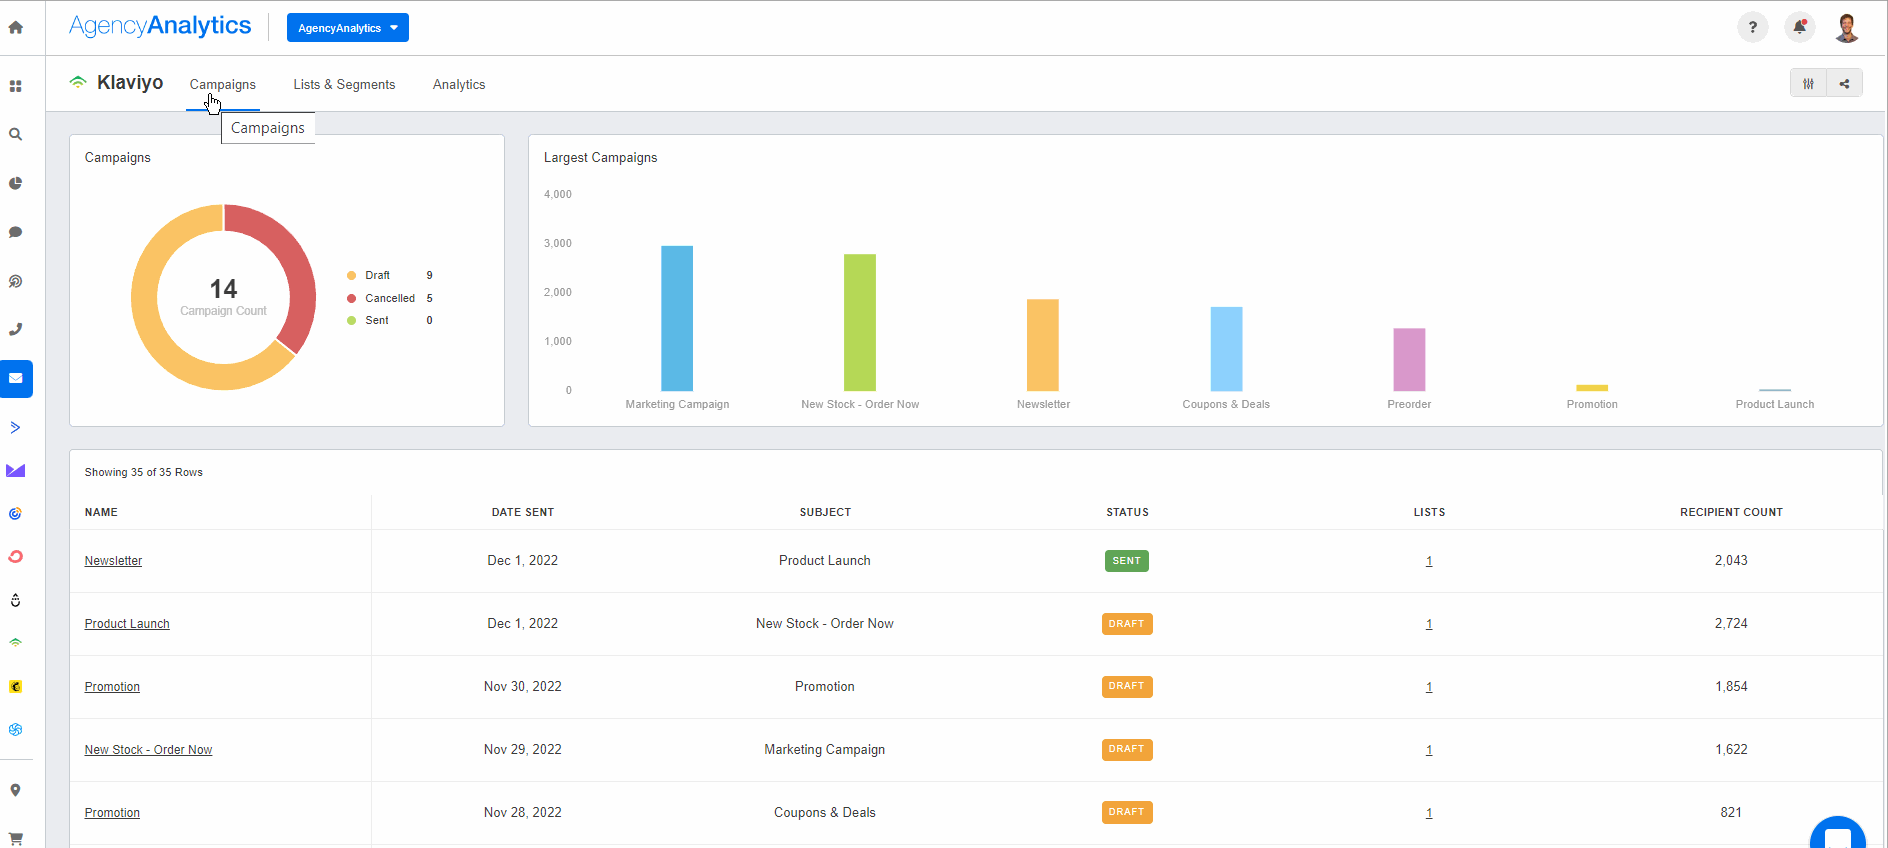Open the blue circular target integration icon
Screen dimensions: 1888x848
pos(16,514)
